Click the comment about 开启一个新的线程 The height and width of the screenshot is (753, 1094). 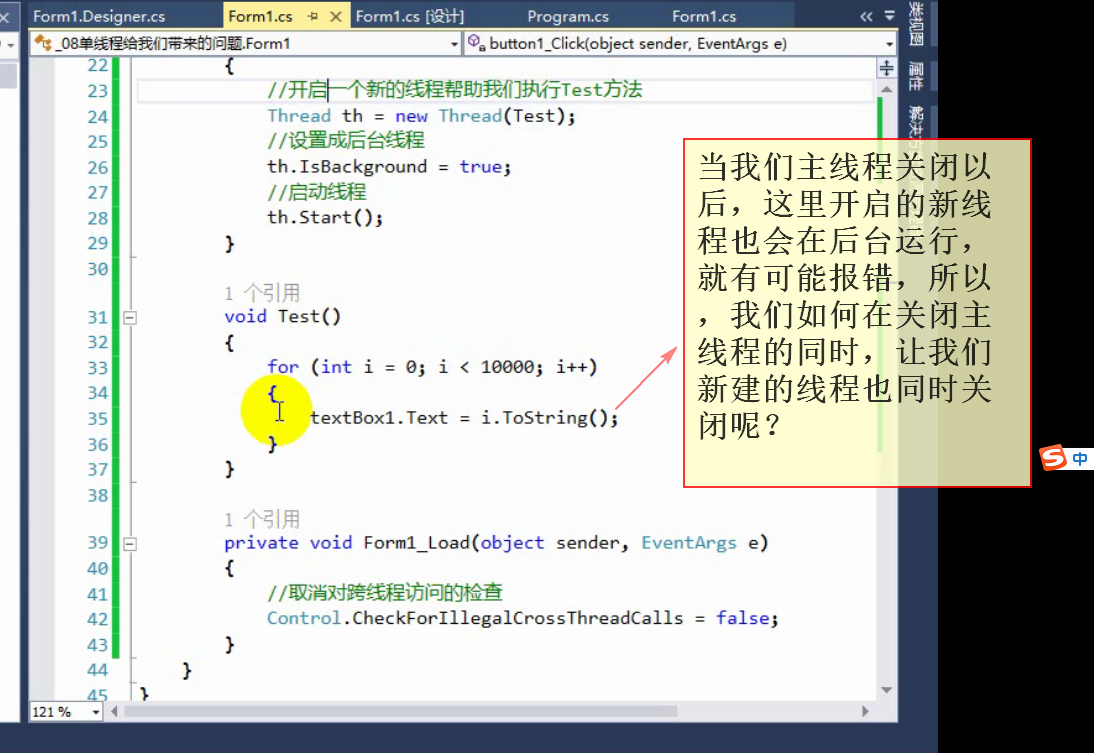point(455,89)
